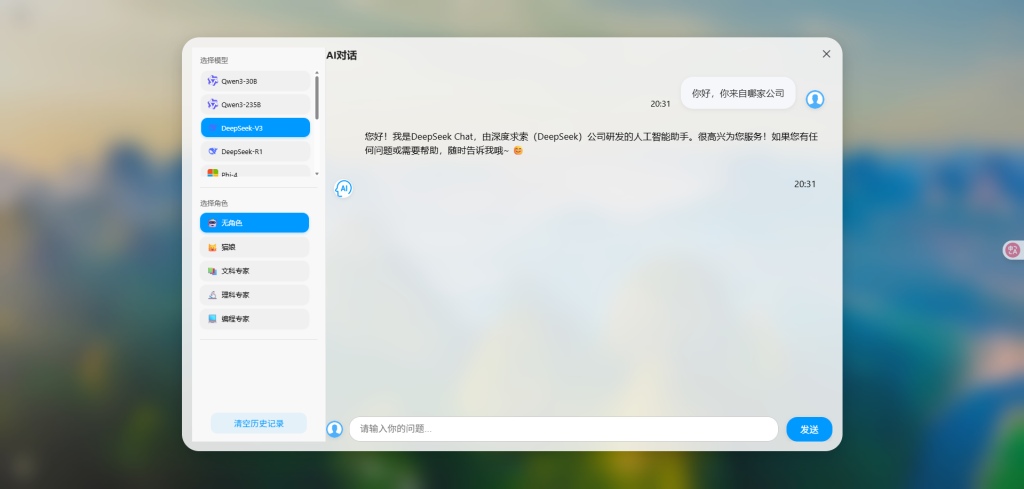Click the model list scrollbar thumb
Viewport: 1024px width, 489px height.
tap(317, 98)
